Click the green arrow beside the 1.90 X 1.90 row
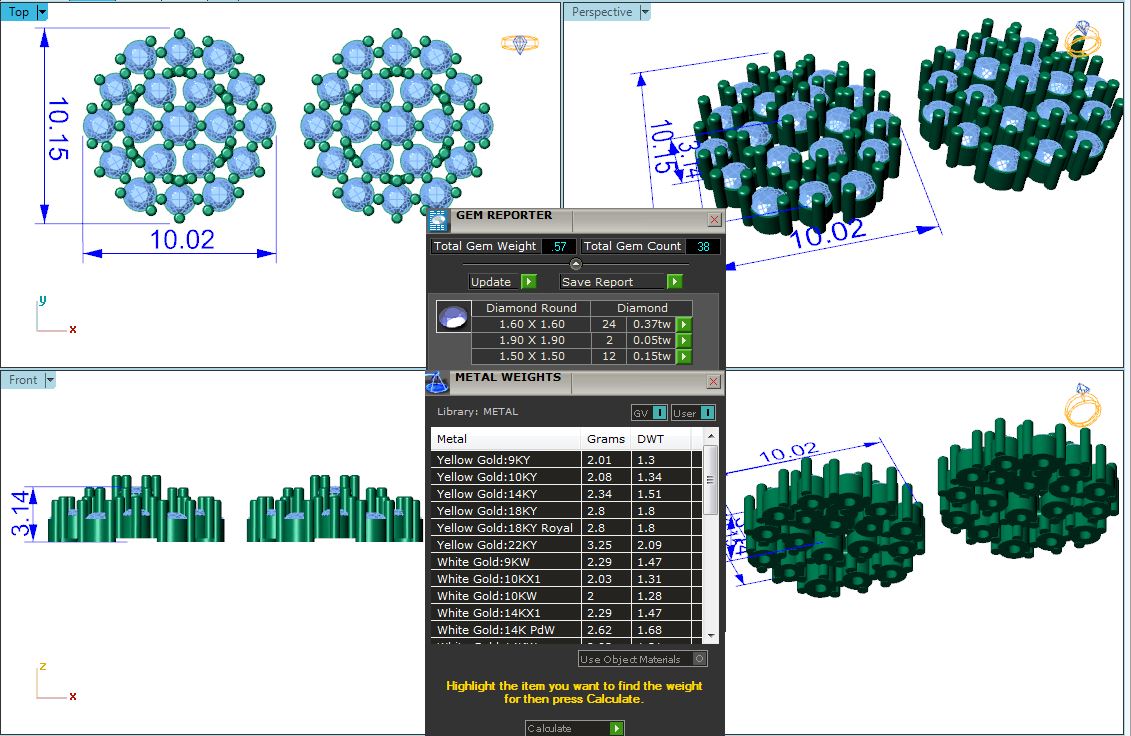This screenshot has height=736, width=1131. click(684, 340)
